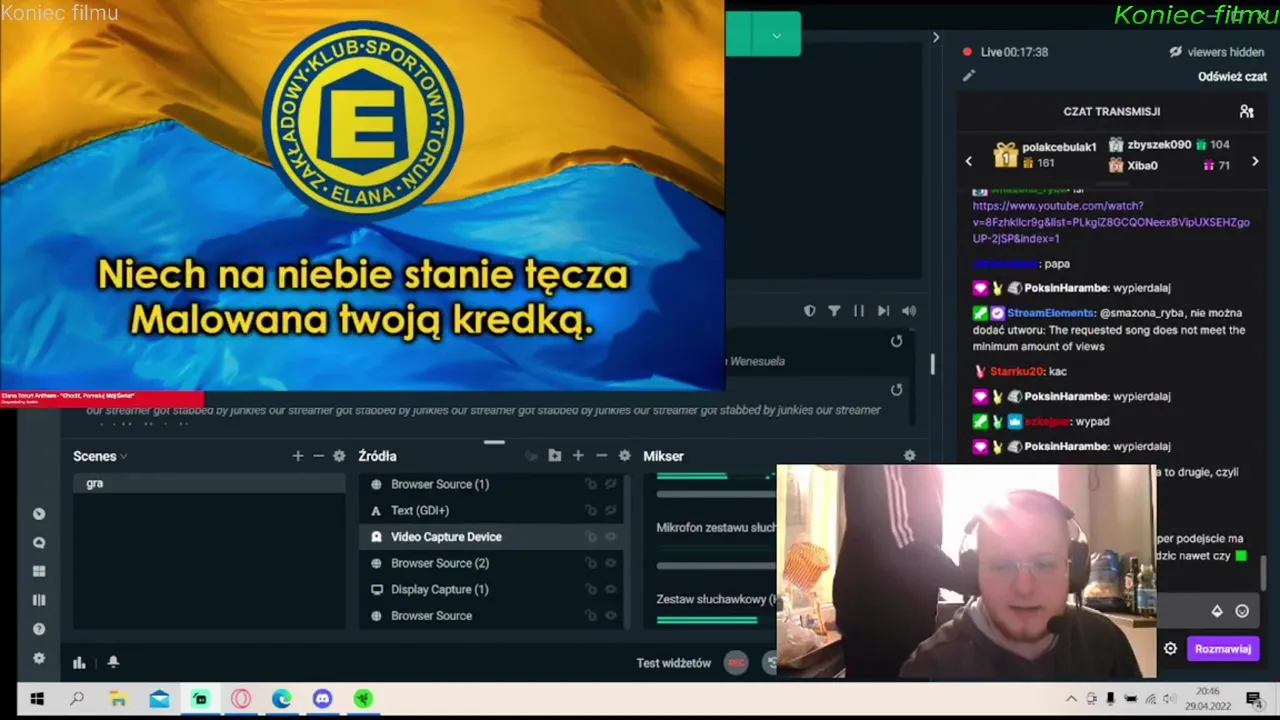Viewport: 1280px width, 720px height.
Task: Replay the stabbed by junkies event
Action: click(x=896, y=390)
